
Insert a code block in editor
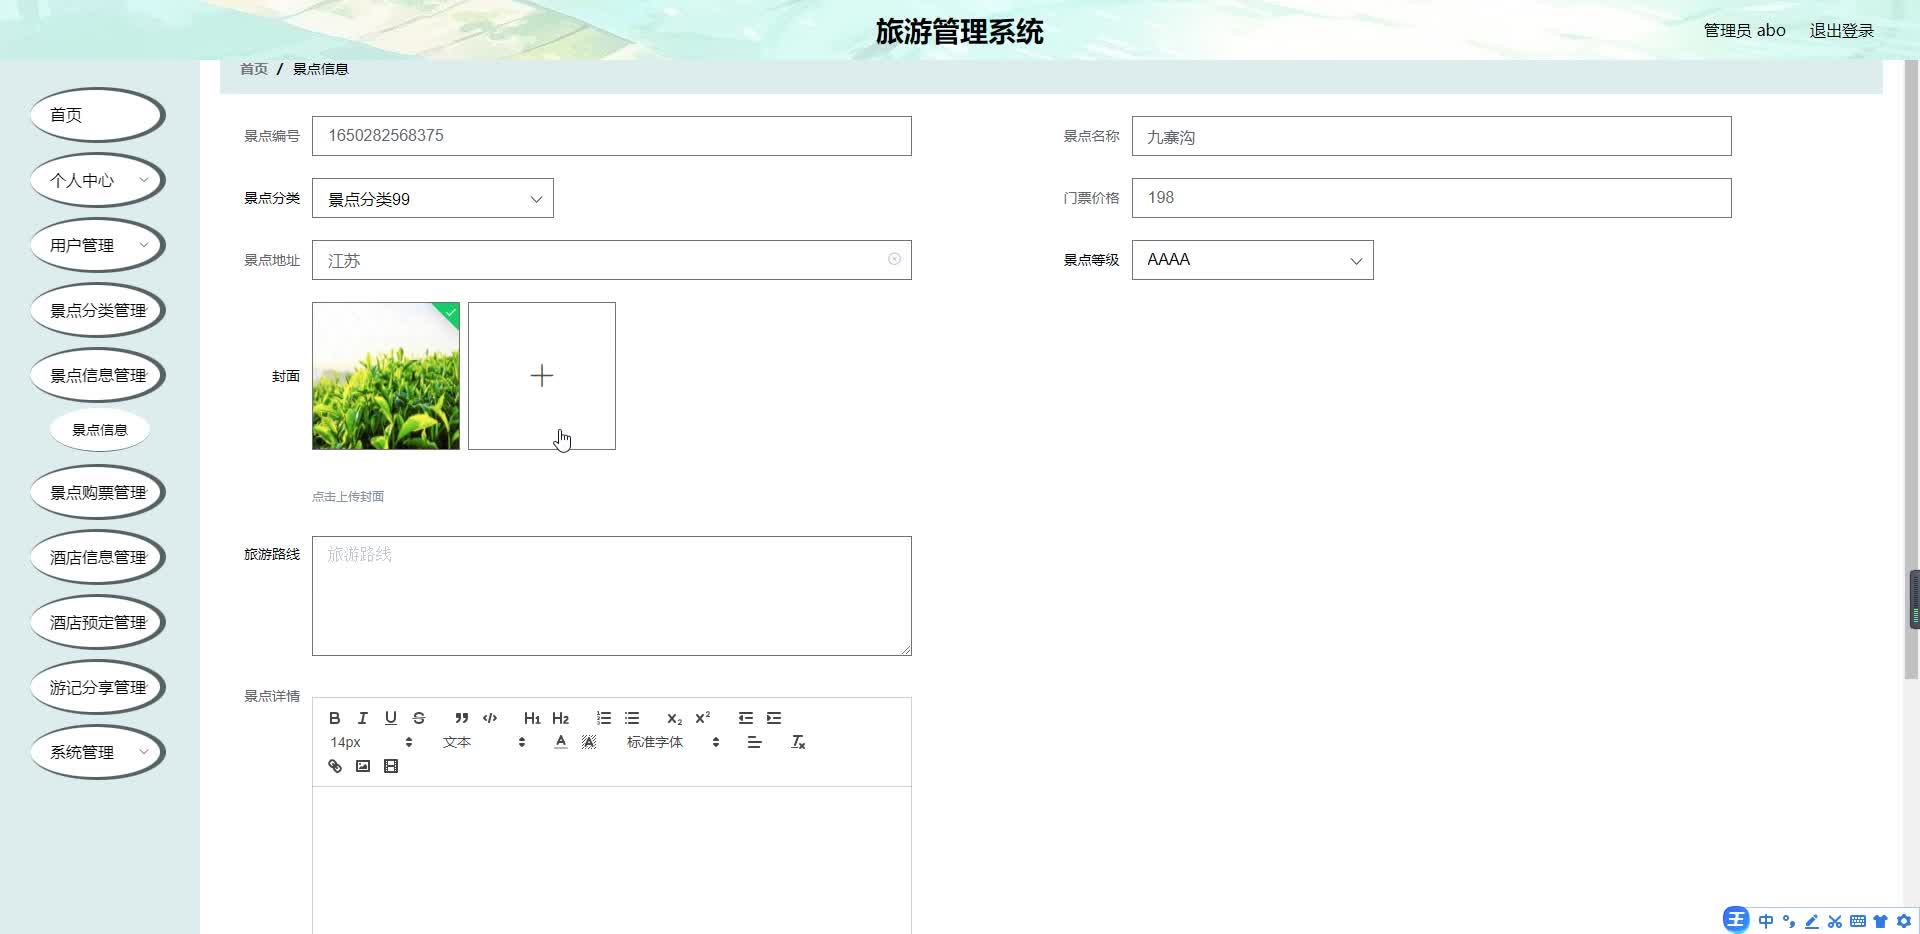490,718
